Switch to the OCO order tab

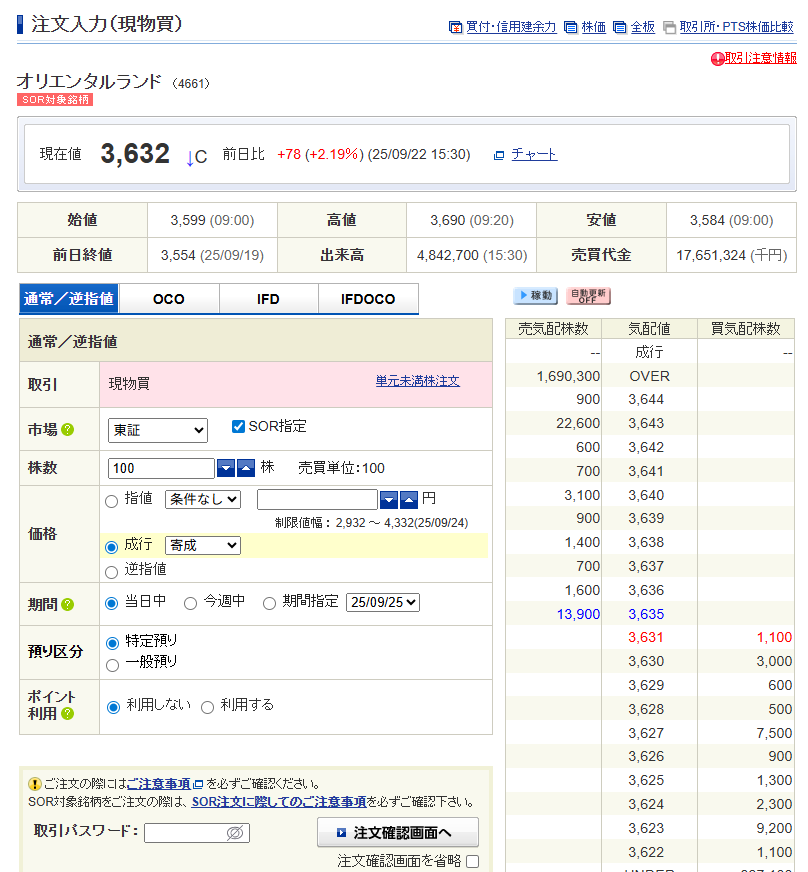tap(169, 299)
